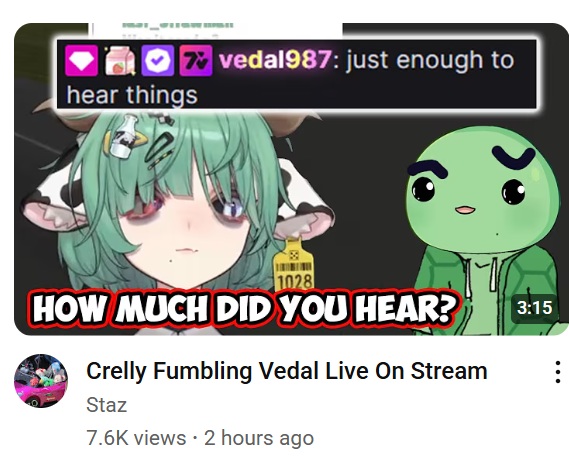The width and height of the screenshot is (569, 459).
Task: Open the Crelly Fumbling Vedal video title
Action: (x=287, y=371)
